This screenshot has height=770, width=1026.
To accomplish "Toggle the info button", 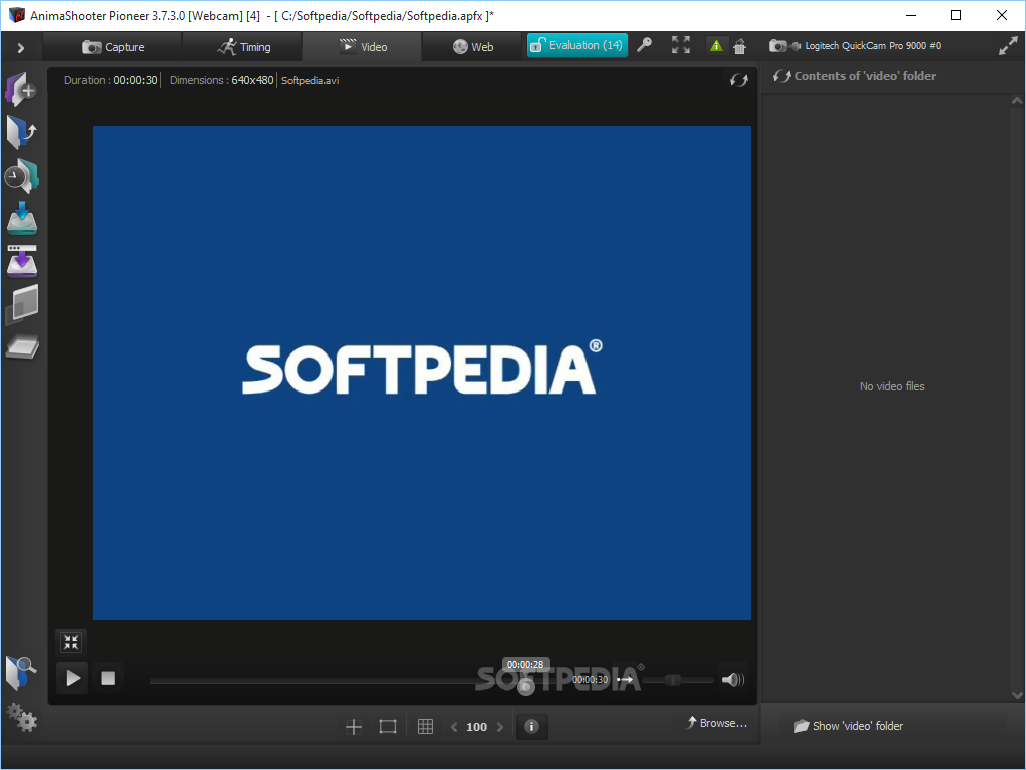I will click(531, 726).
